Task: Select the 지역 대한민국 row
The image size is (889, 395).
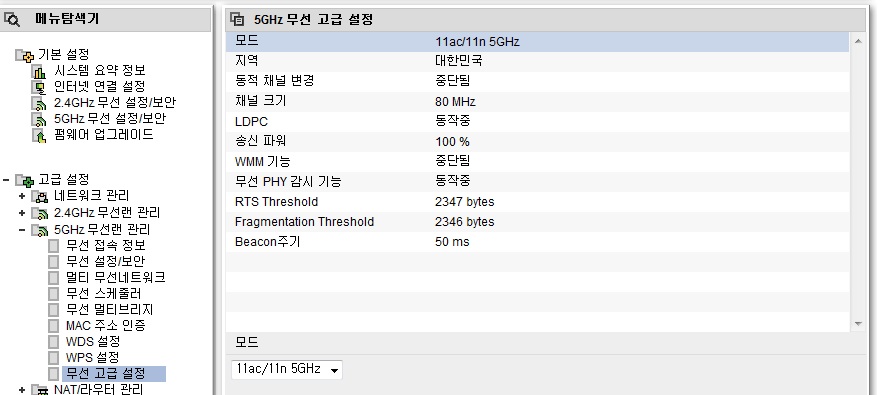Action: point(537,61)
